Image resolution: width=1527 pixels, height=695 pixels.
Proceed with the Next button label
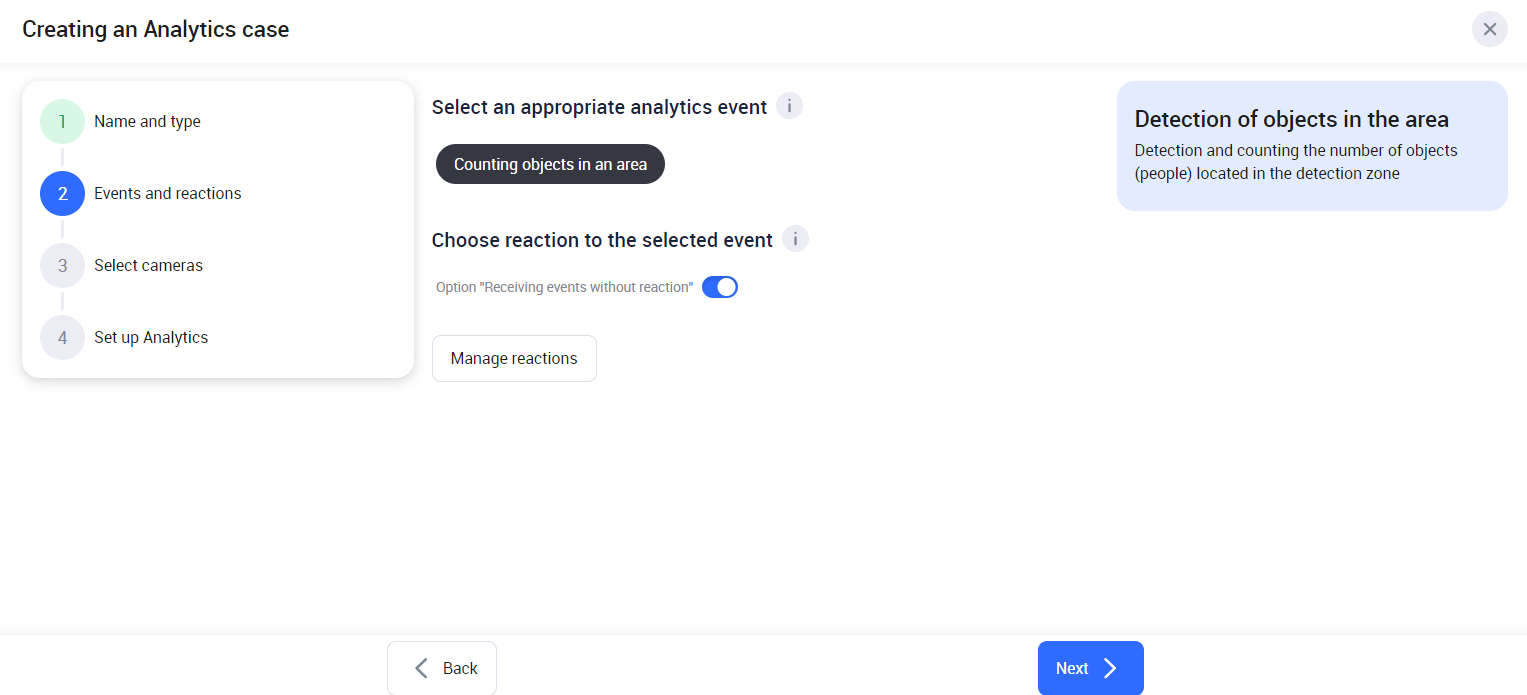1071,668
